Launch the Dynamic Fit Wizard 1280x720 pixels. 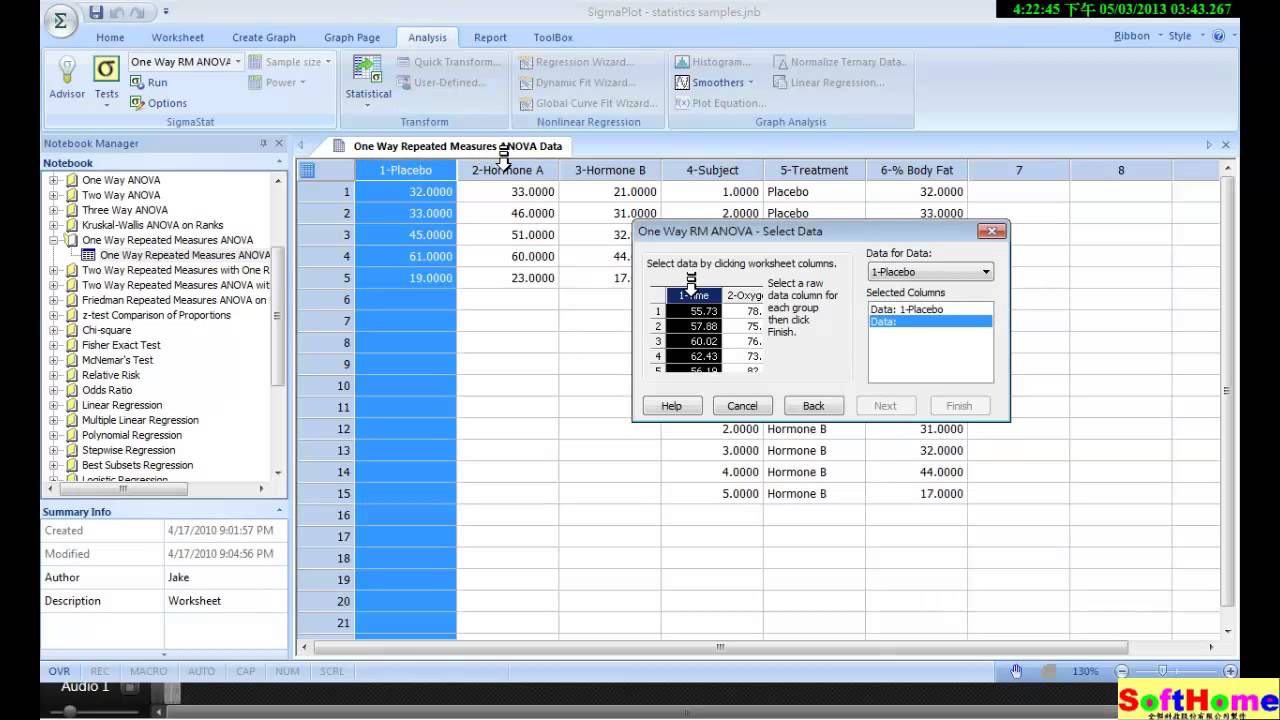pyautogui.click(x=577, y=83)
